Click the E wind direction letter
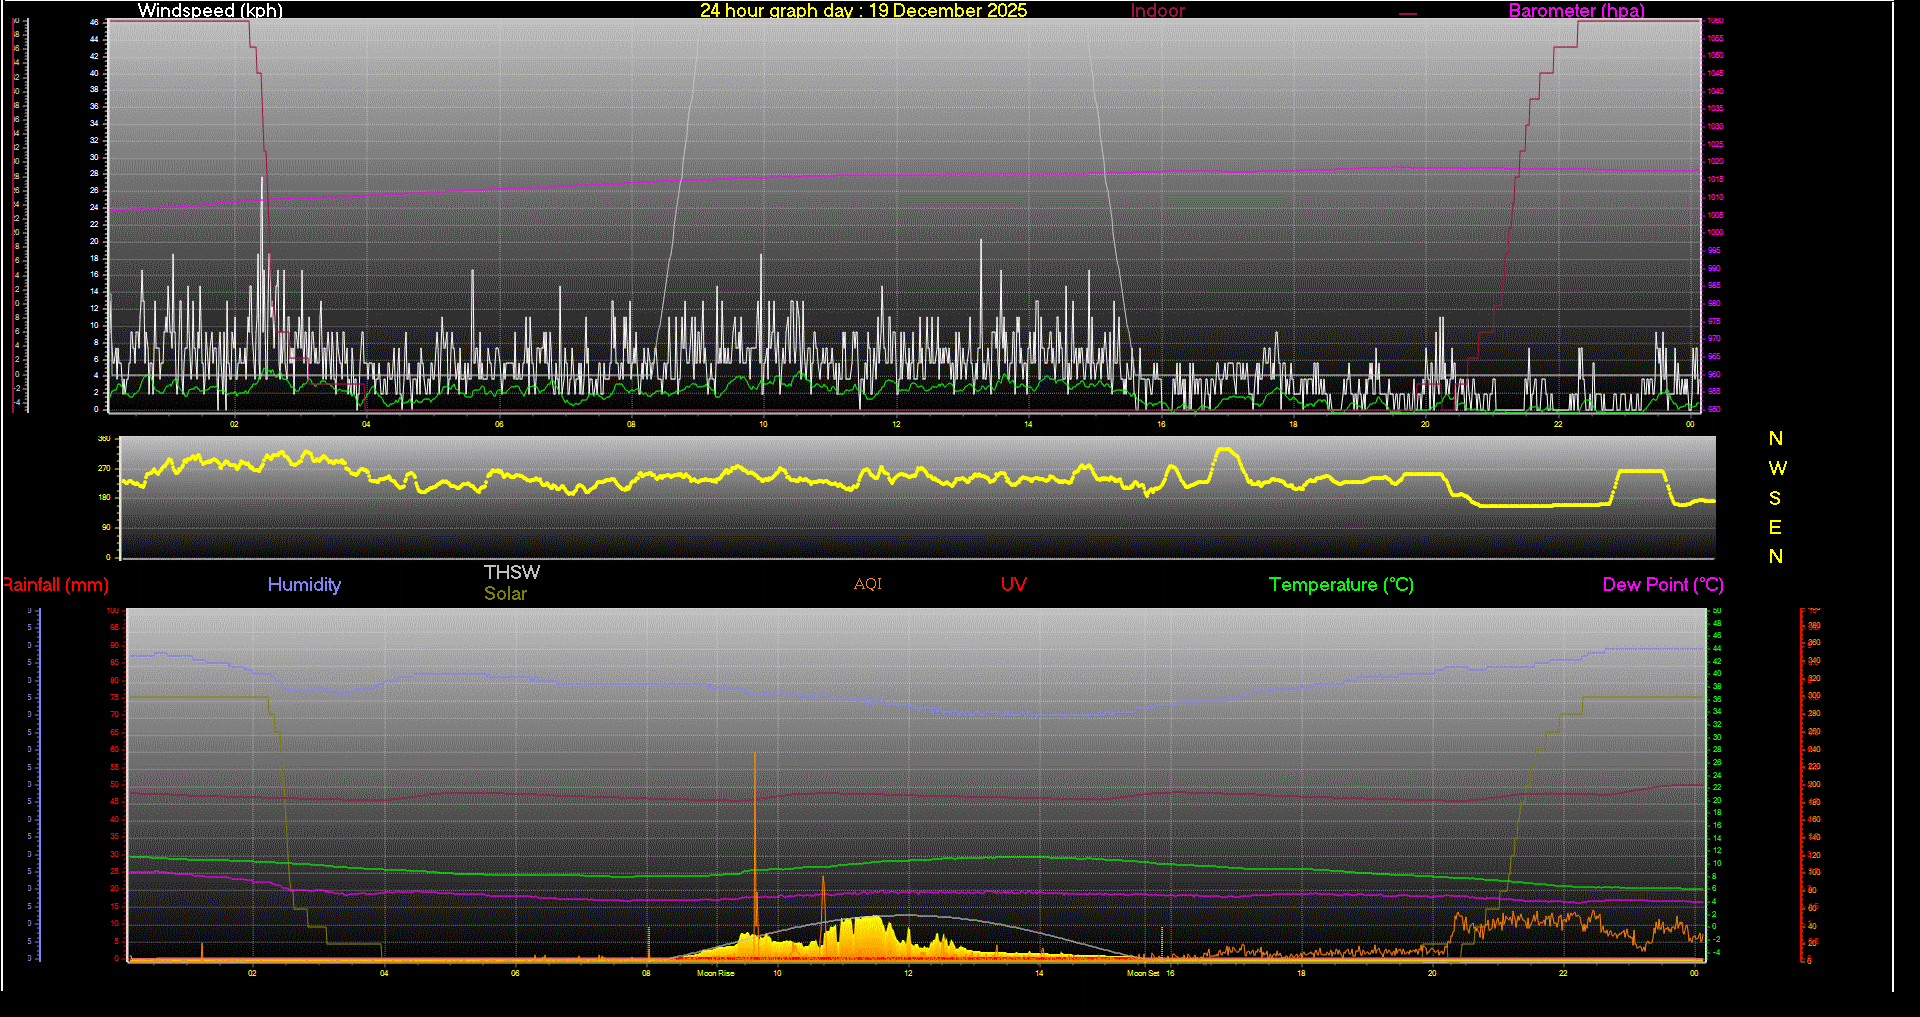 click(x=1775, y=527)
